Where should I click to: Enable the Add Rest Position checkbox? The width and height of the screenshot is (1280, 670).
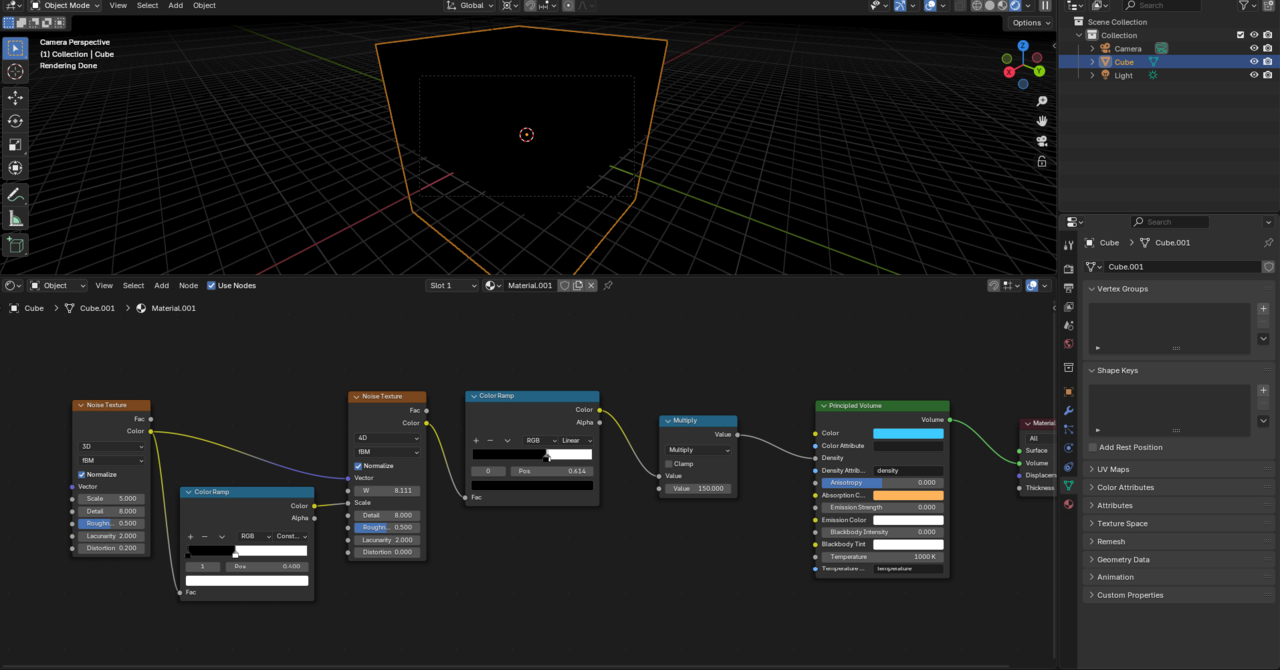(1093, 447)
